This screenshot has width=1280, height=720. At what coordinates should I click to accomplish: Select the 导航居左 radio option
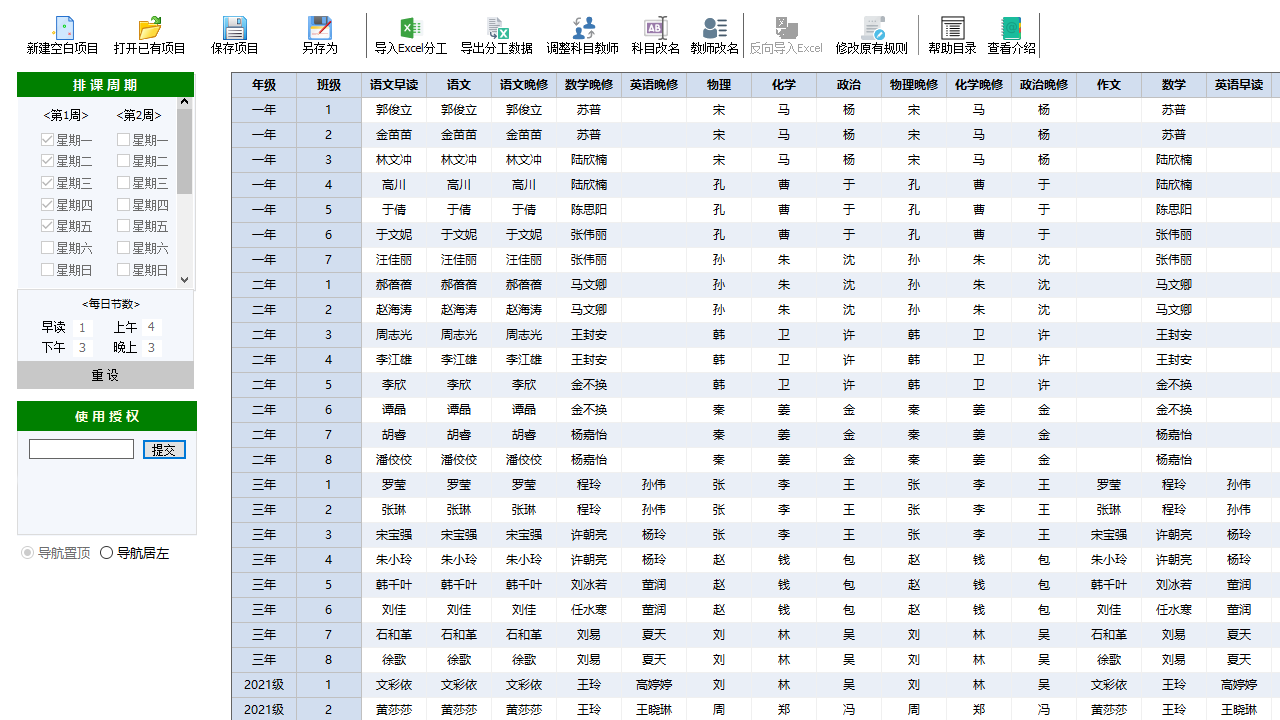click(x=106, y=552)
